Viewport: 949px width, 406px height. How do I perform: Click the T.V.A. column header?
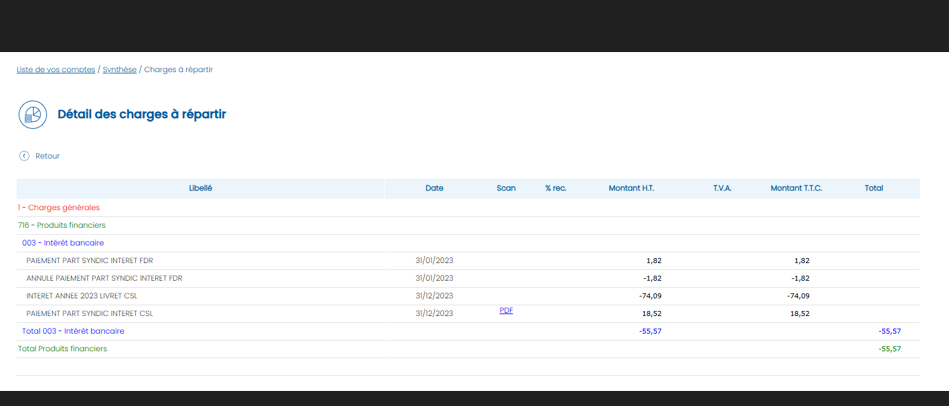tap(722, 188)
